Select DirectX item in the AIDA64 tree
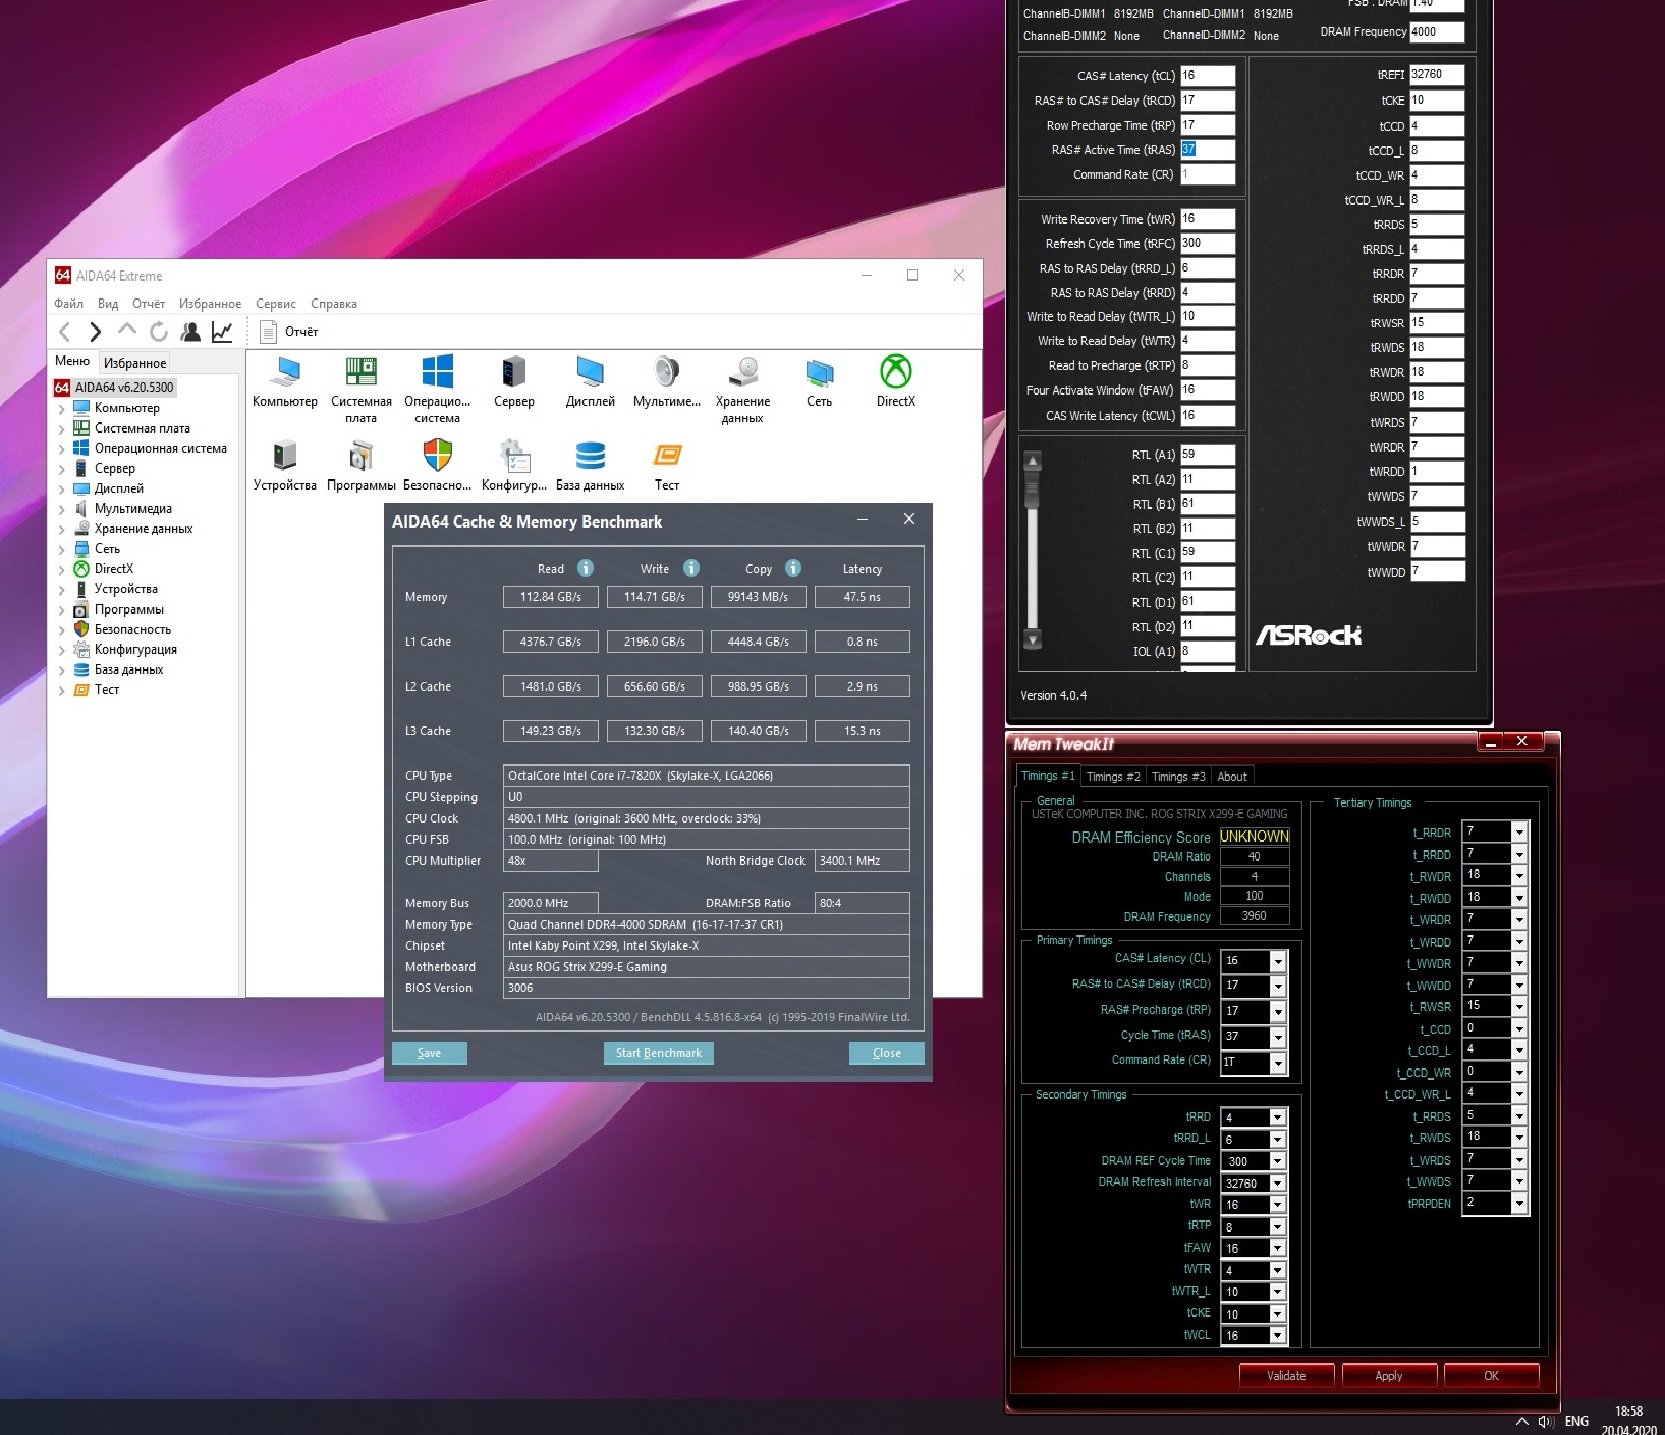Screen dimensions: 1665x1435 pyautogui.click(x=114, y=569)
